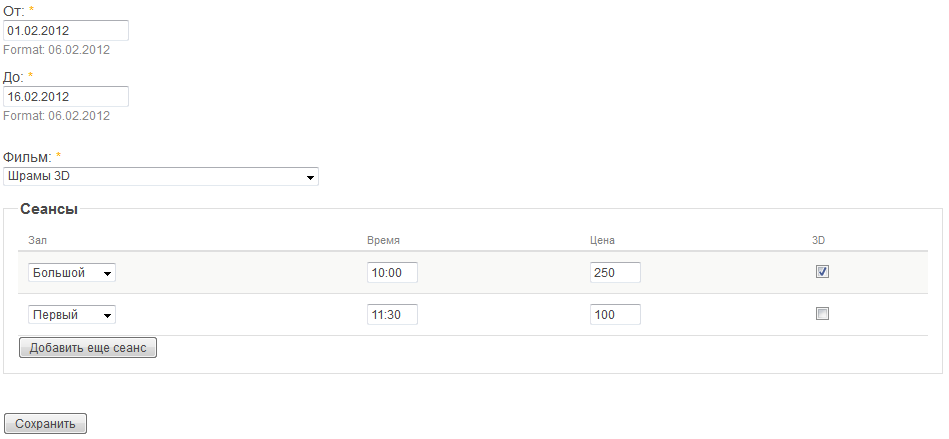Viewport: 949px width, 439px height.
Task: Uncheck 3D for the Большой session
Action: (823, 271)
